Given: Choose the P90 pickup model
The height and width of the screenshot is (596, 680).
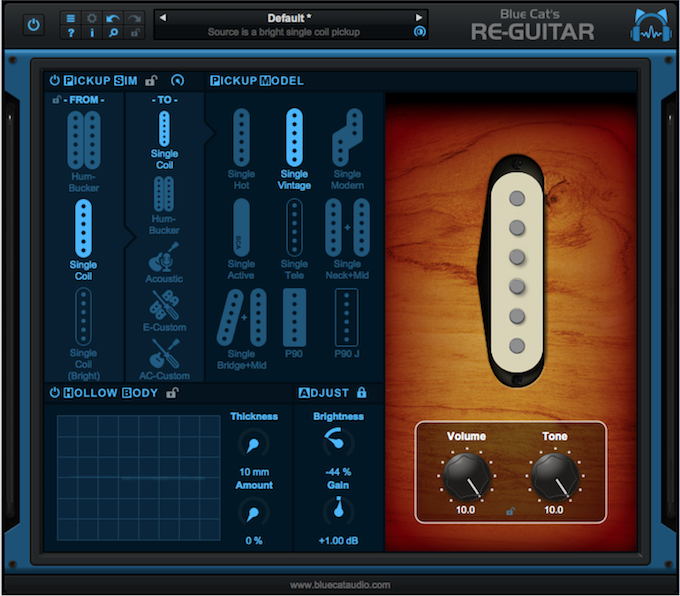Looking at the screenshot, I should [x=294, y=323].
